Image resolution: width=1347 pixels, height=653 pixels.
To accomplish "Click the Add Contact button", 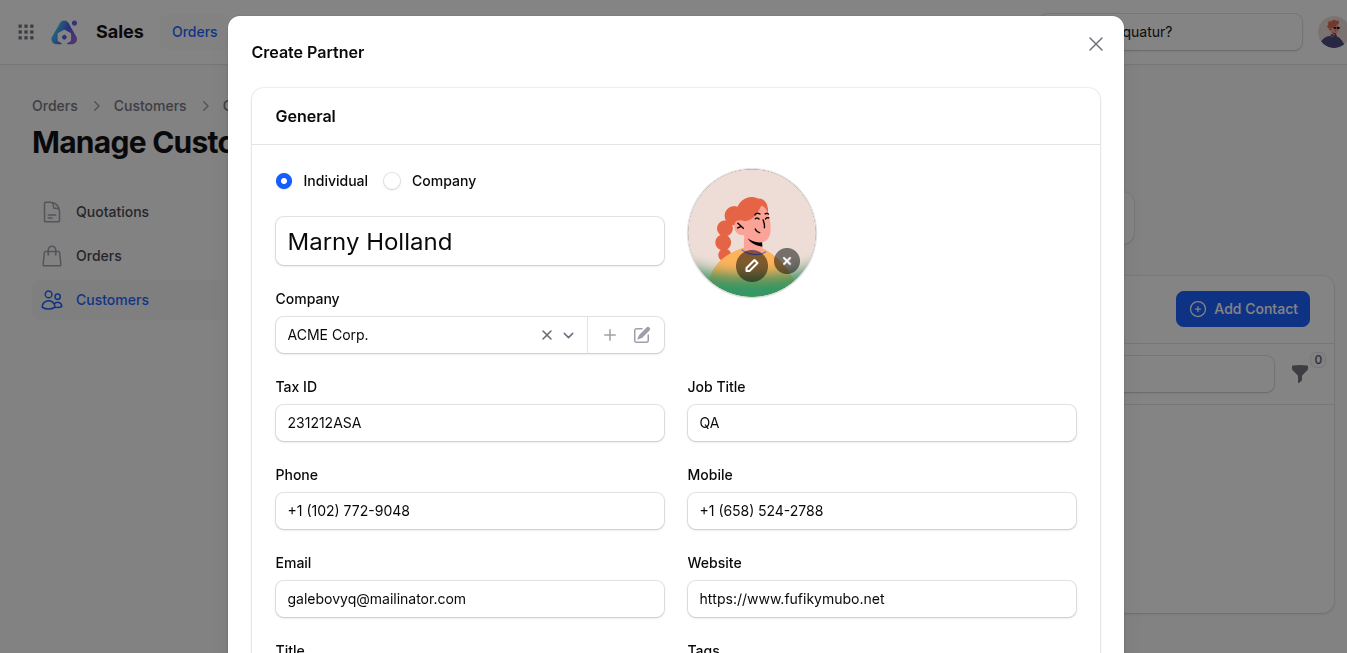I will tap(1242, 308).
